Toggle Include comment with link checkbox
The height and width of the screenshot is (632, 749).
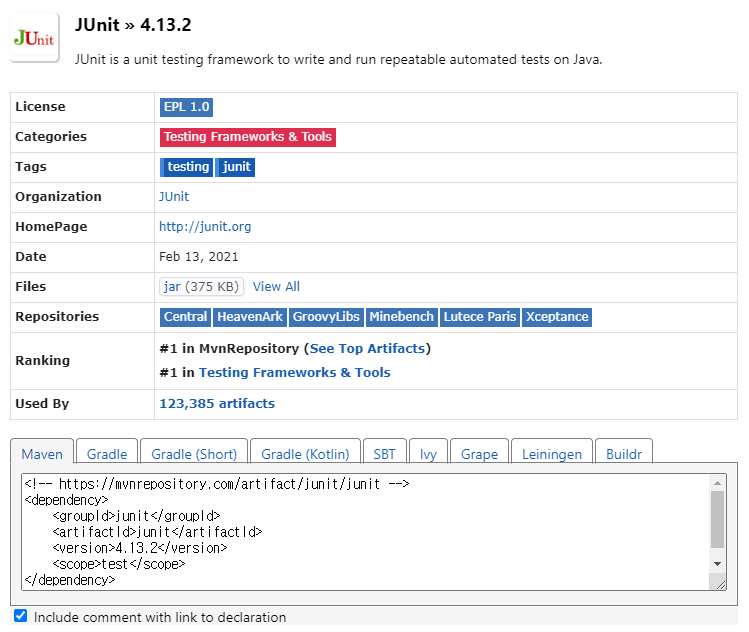[21, 615]
